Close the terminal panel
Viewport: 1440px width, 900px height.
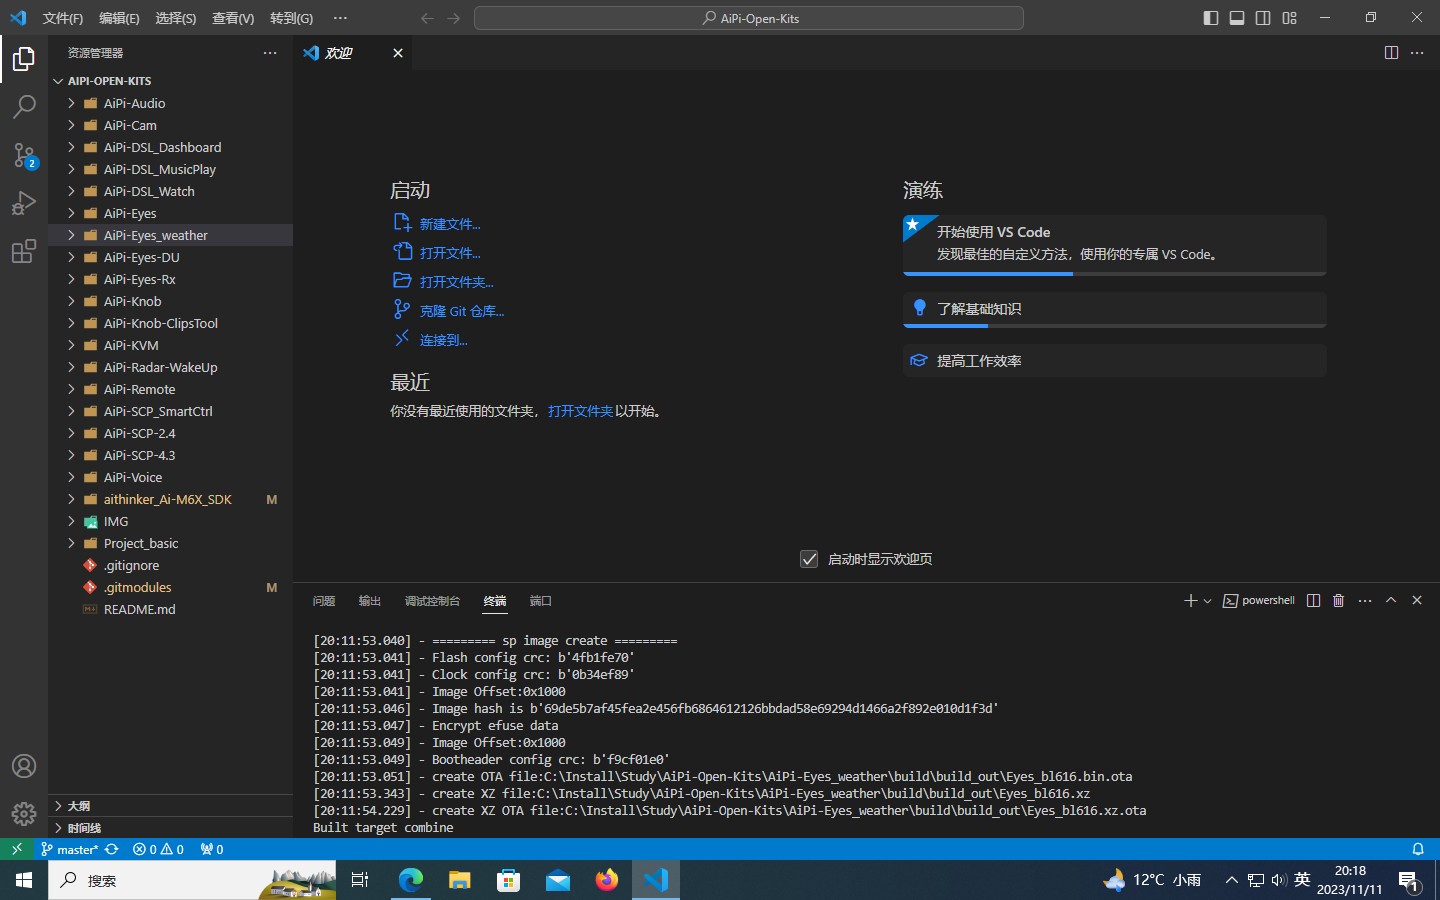(1417, 600)
